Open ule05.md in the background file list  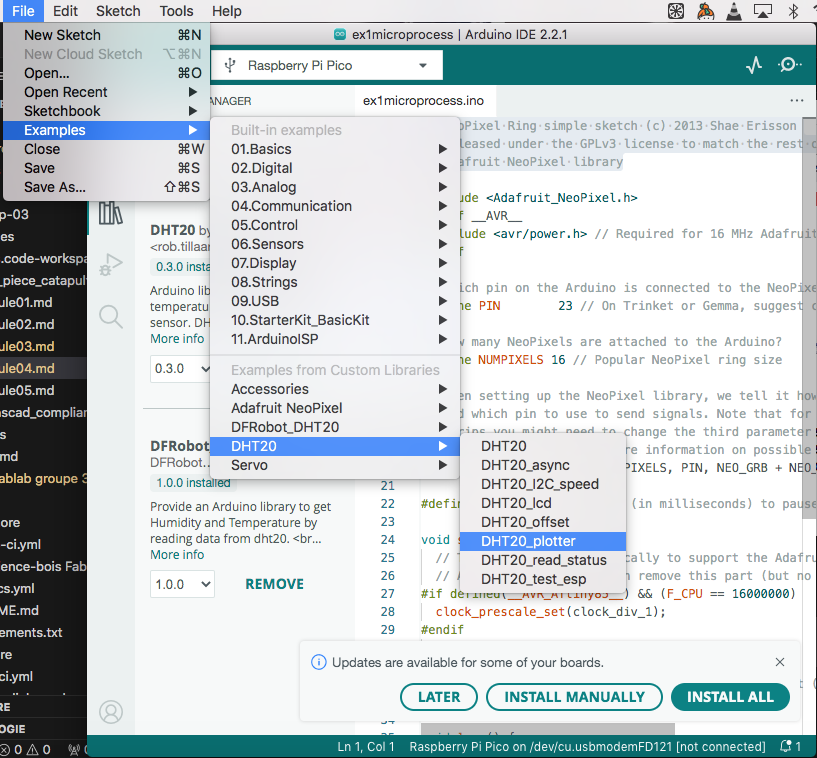27,390
